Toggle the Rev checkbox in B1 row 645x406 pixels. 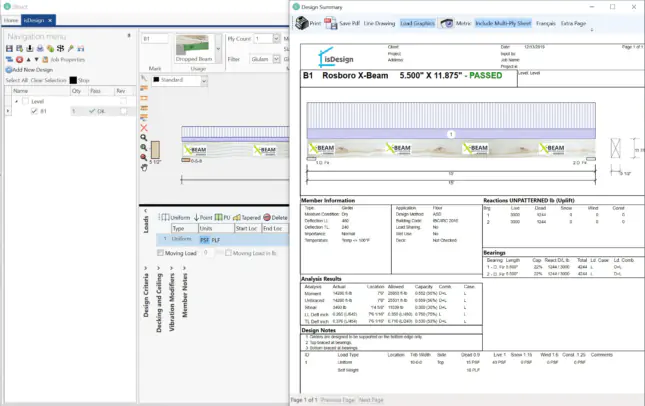(x=123, y=111)
